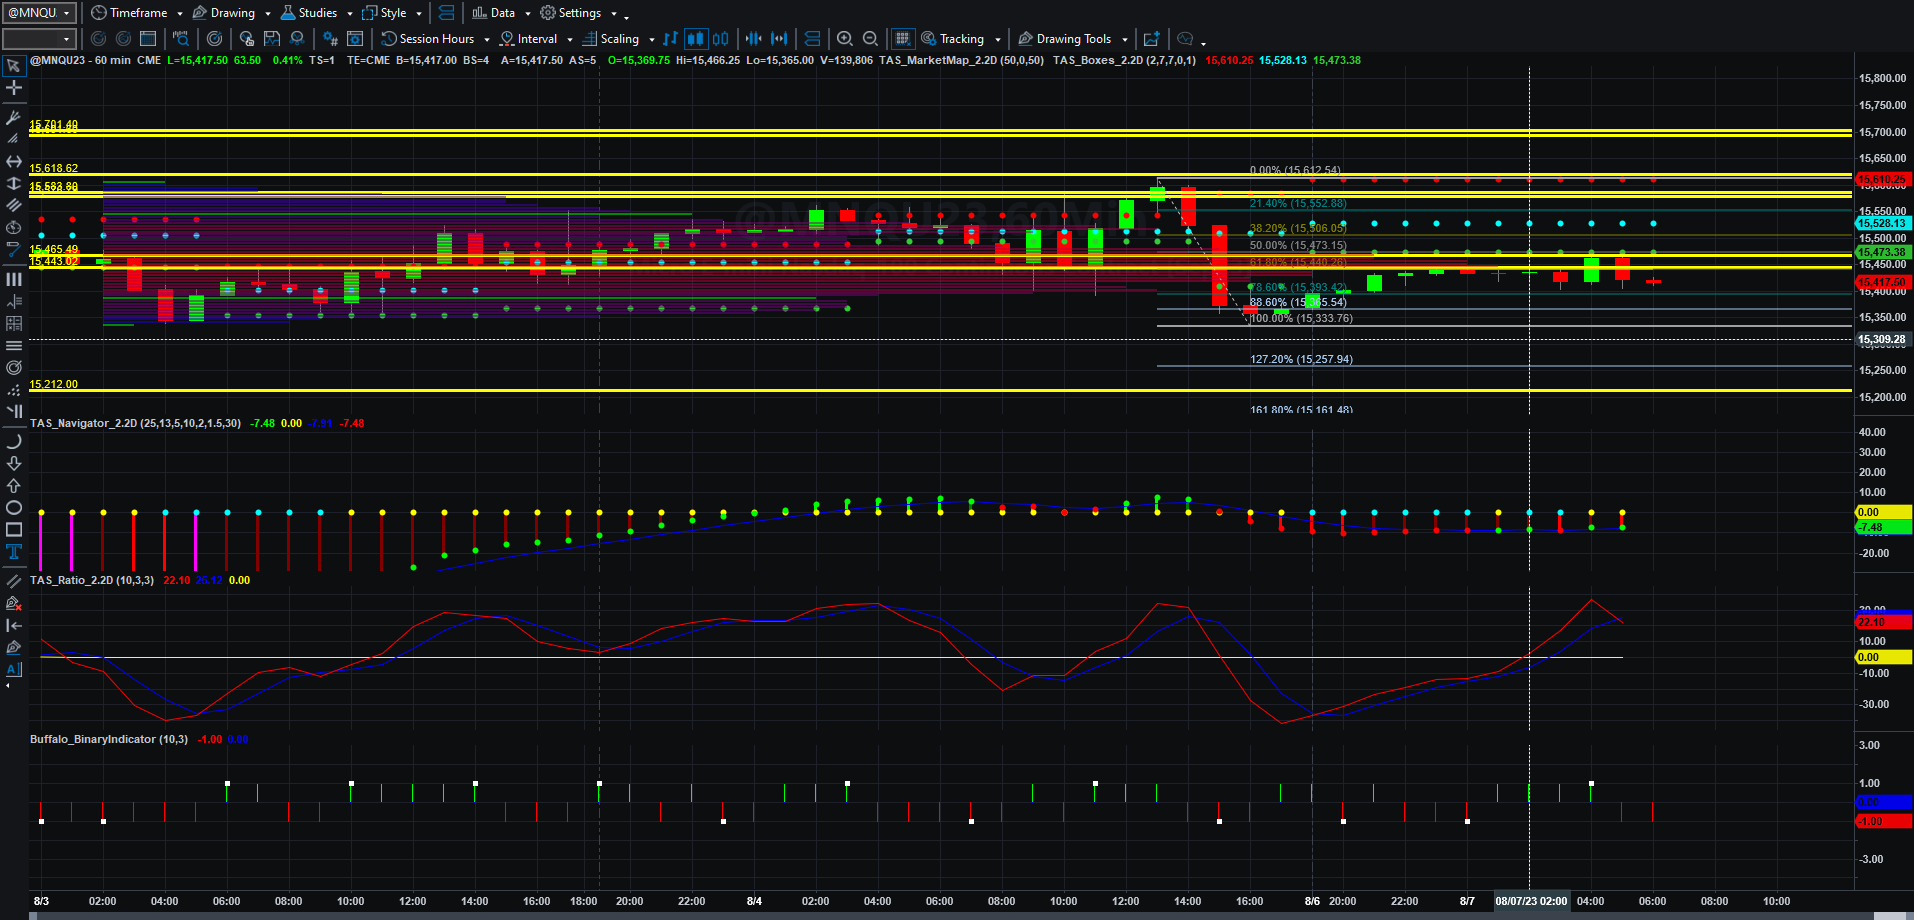Toggle solid candlestick chart style
The height and width of the screenshot is (920, 1914).
[695, 39]
